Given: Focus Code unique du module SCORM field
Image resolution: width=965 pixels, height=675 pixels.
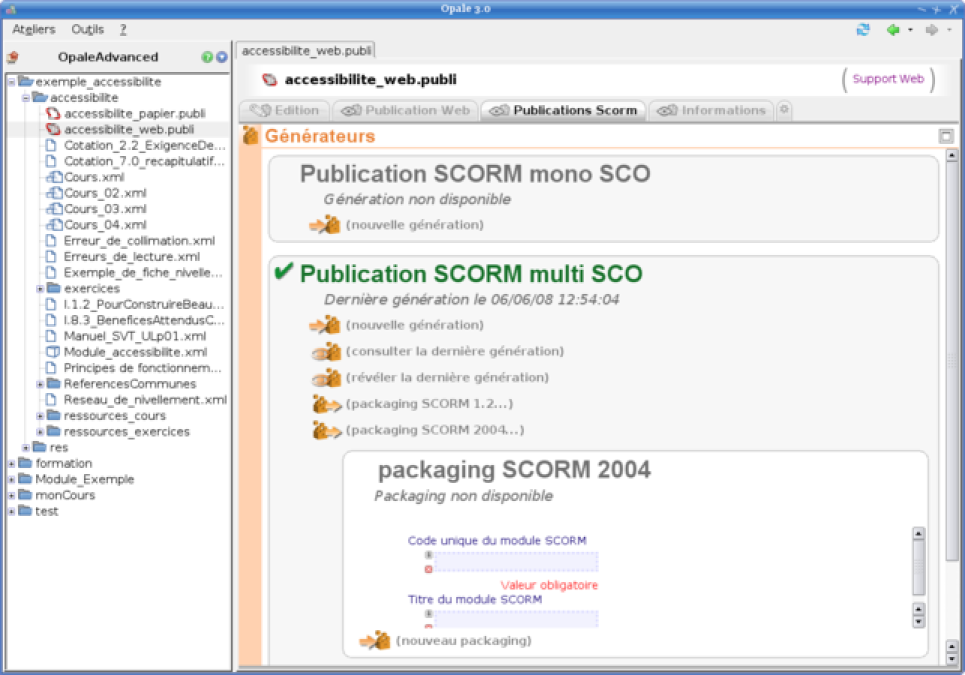Looking at the screenshot, I should pos(516,562).
